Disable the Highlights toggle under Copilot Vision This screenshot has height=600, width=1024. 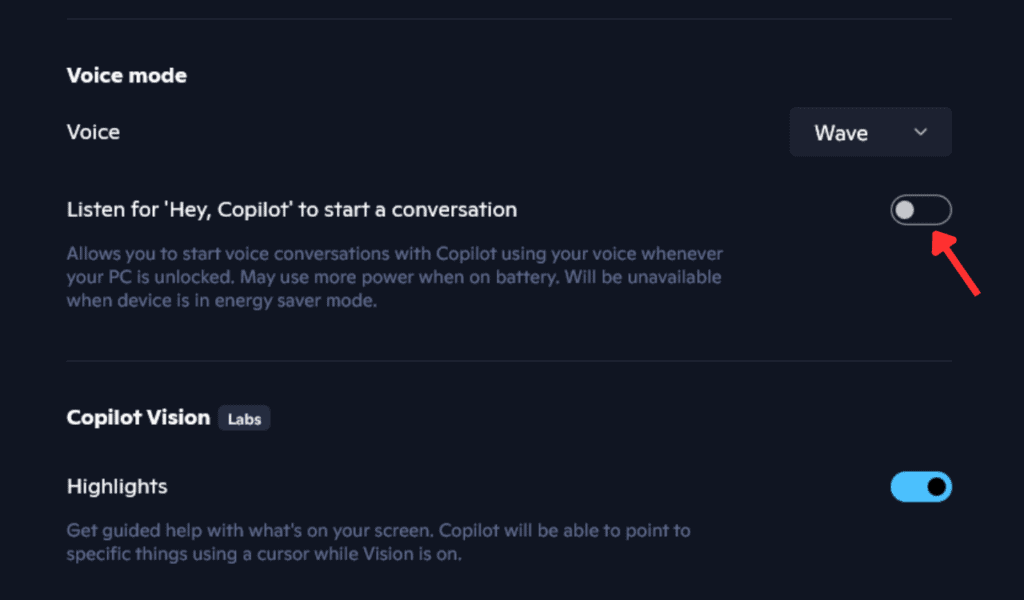pyautogui.click(x=920, y=486)
